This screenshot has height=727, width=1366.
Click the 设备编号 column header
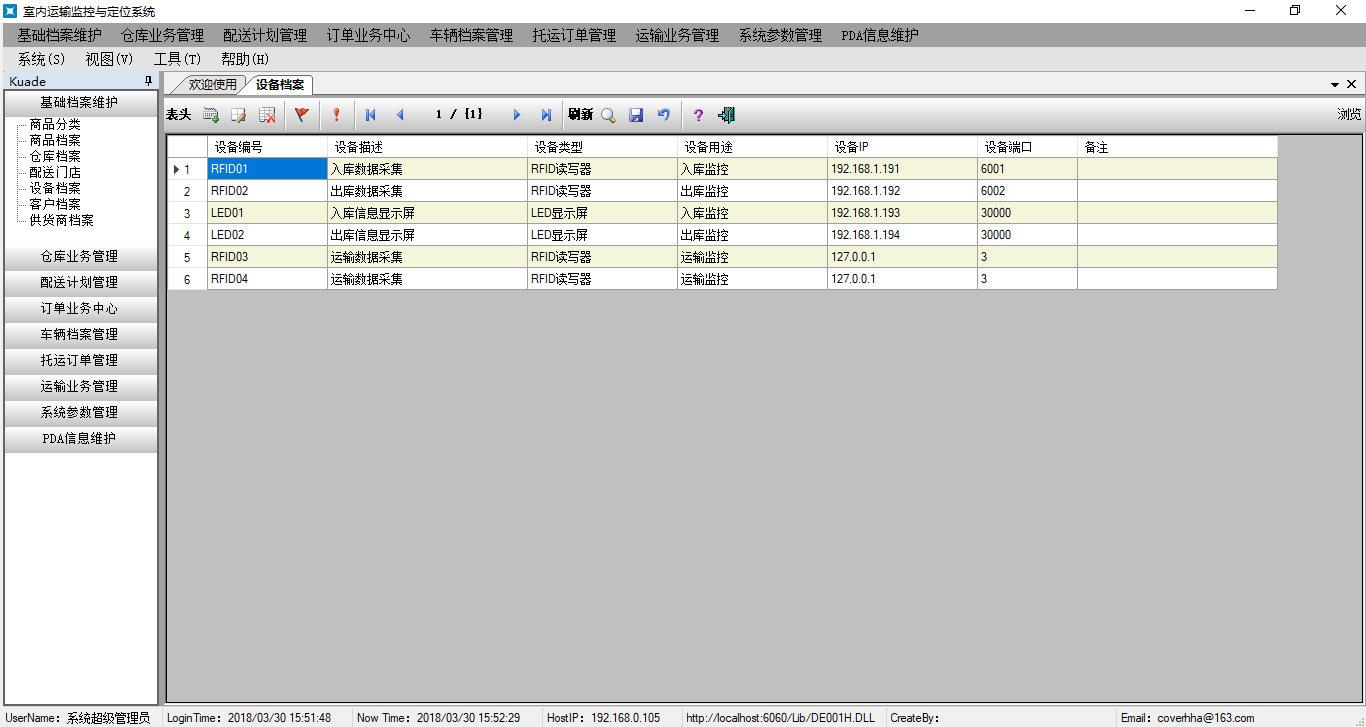(267, 147)
